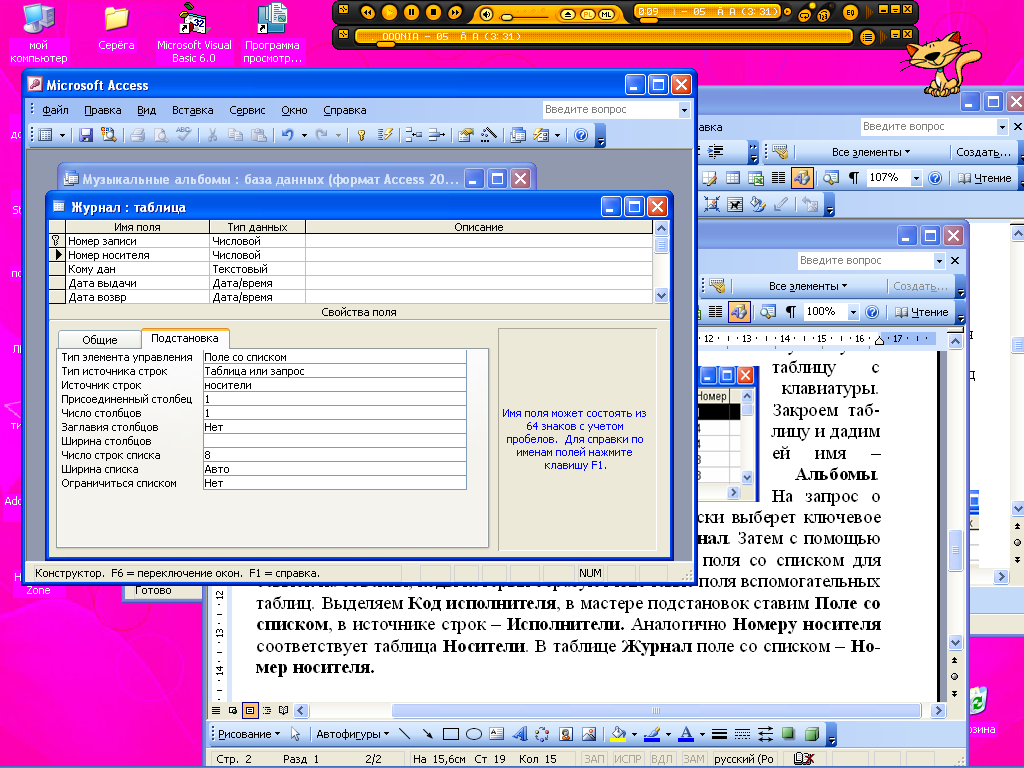Save the table with the floppy disk icon
Viewport: 1024px width, 768px height.
click(86, 135)
